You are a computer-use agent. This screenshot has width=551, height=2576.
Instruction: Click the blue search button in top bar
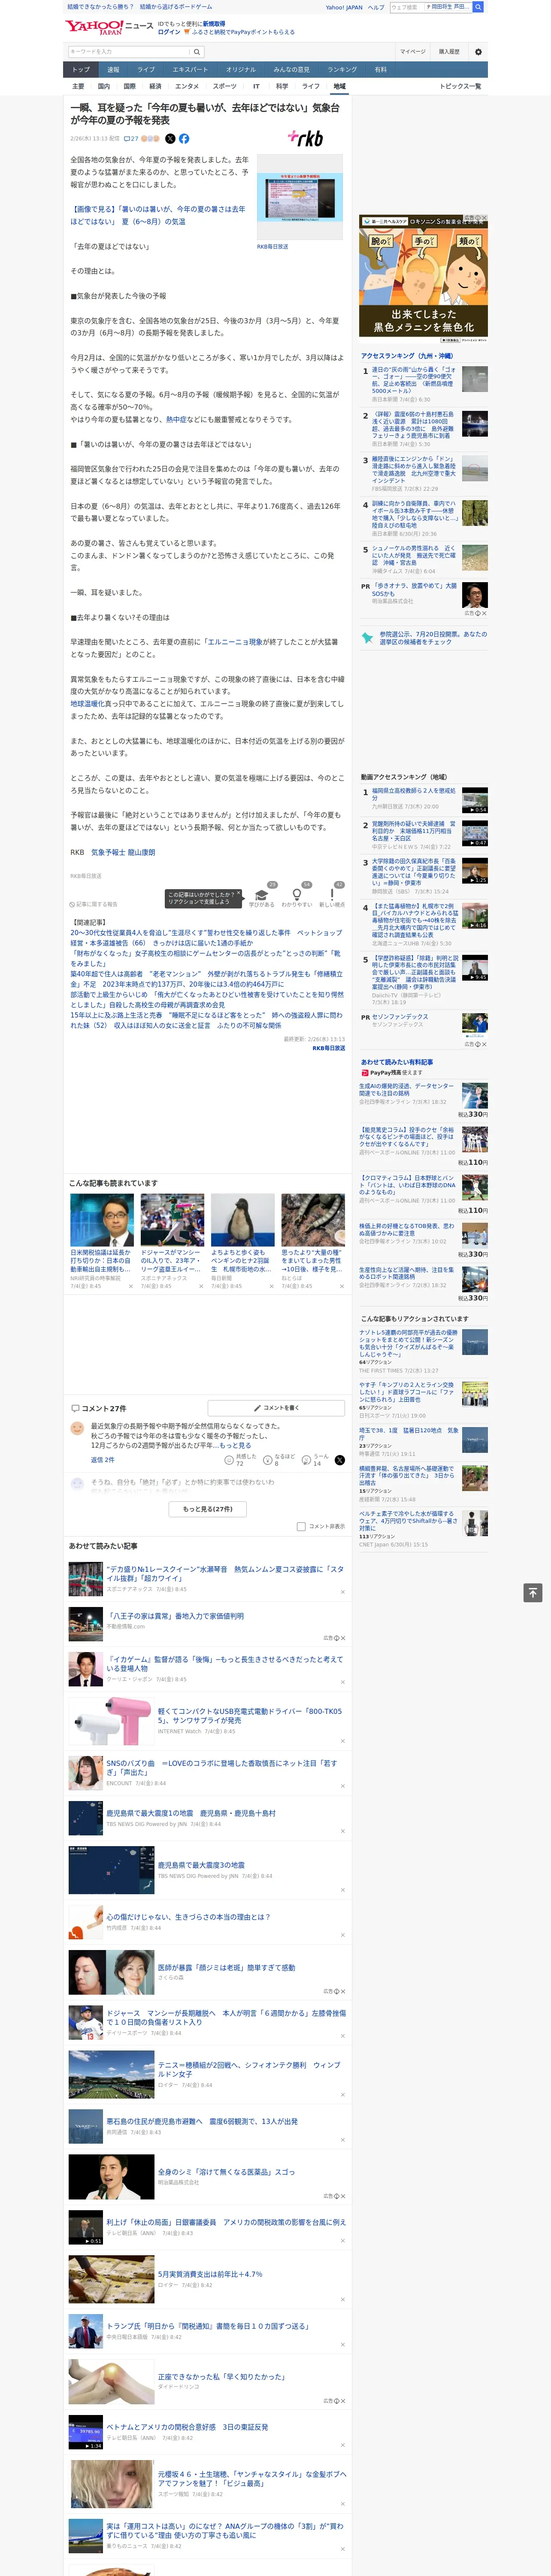tap(478, 7)
